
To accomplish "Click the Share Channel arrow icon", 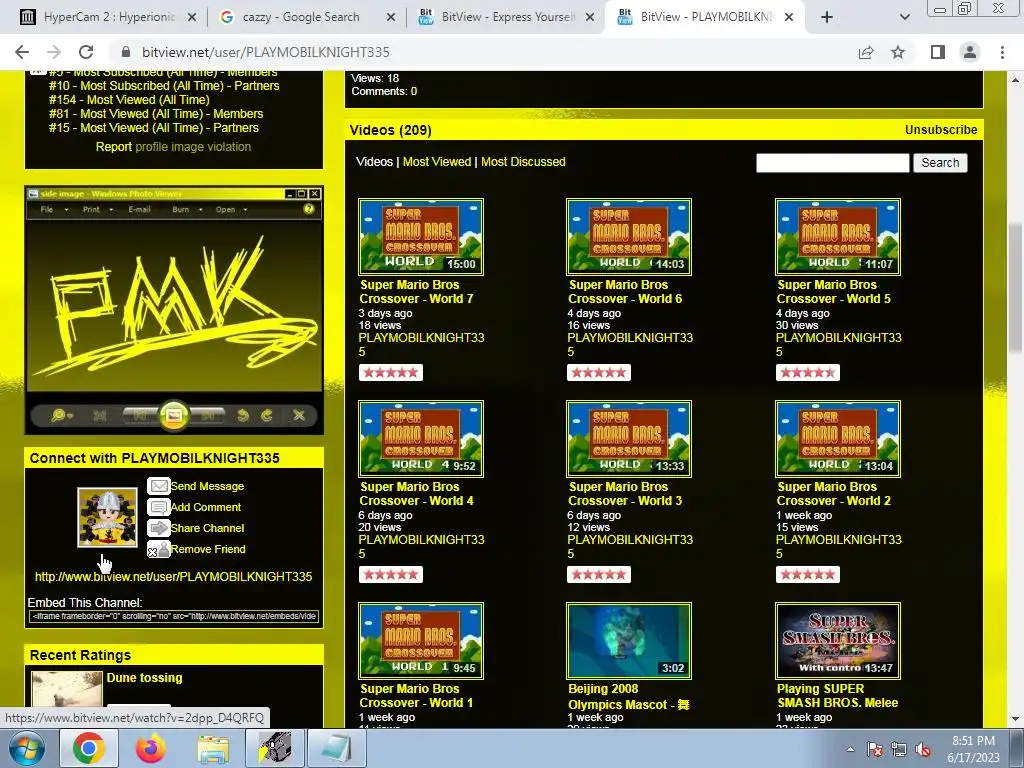I will pyautogui.click(x=159, y=528).
